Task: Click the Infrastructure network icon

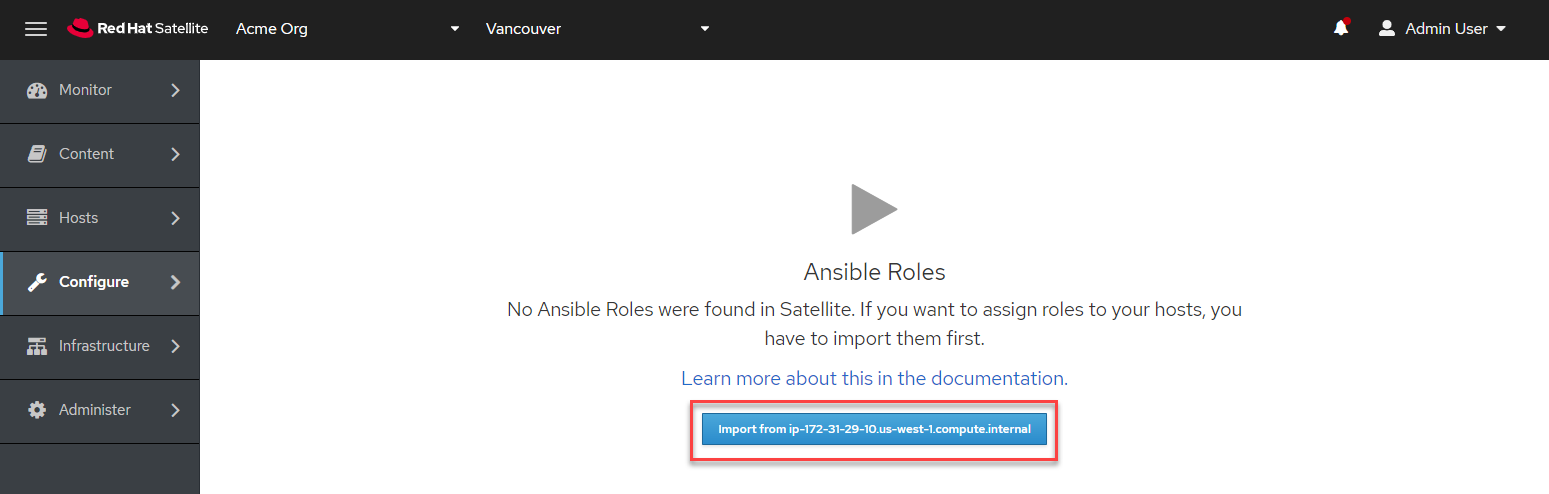Action: click(37, 346)
